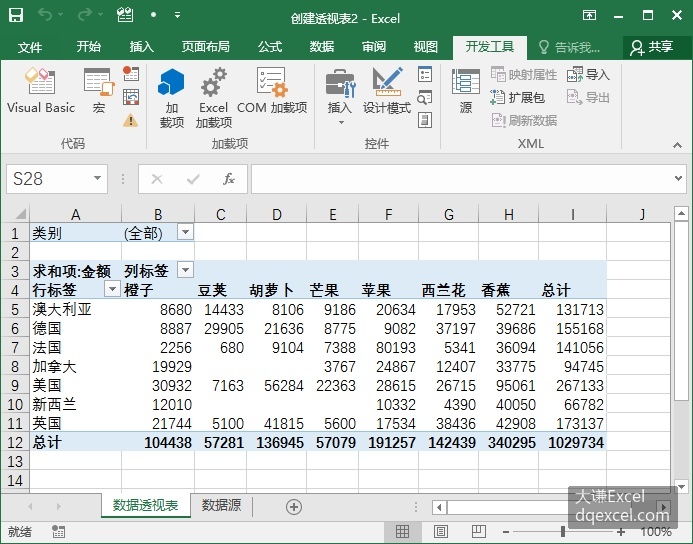Open the XML 源 pane
The width and height of the screenshot is (693, 544).
click(465, 91)
